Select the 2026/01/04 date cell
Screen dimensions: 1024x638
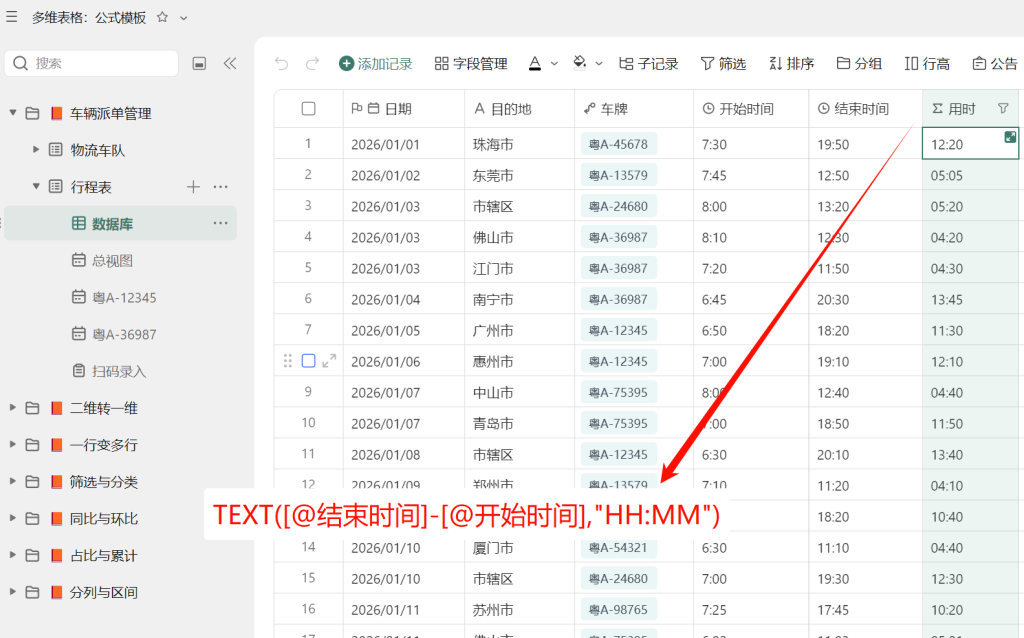404,299
